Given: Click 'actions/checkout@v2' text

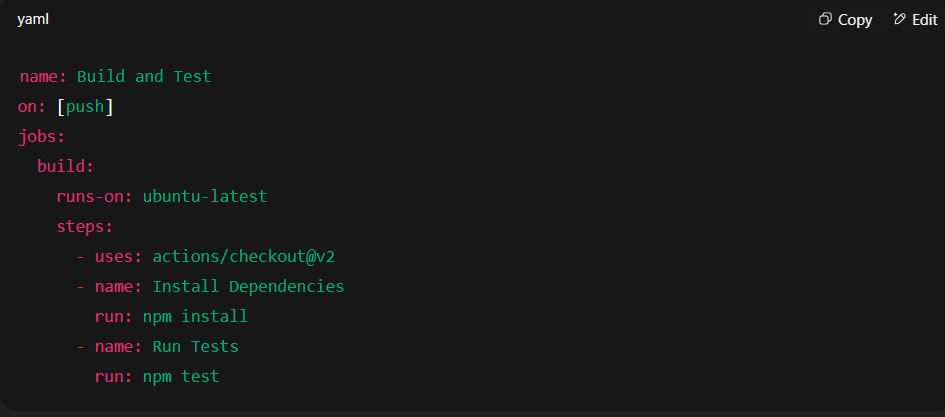Looking at the screenshot, I should [x=243, y=257].
